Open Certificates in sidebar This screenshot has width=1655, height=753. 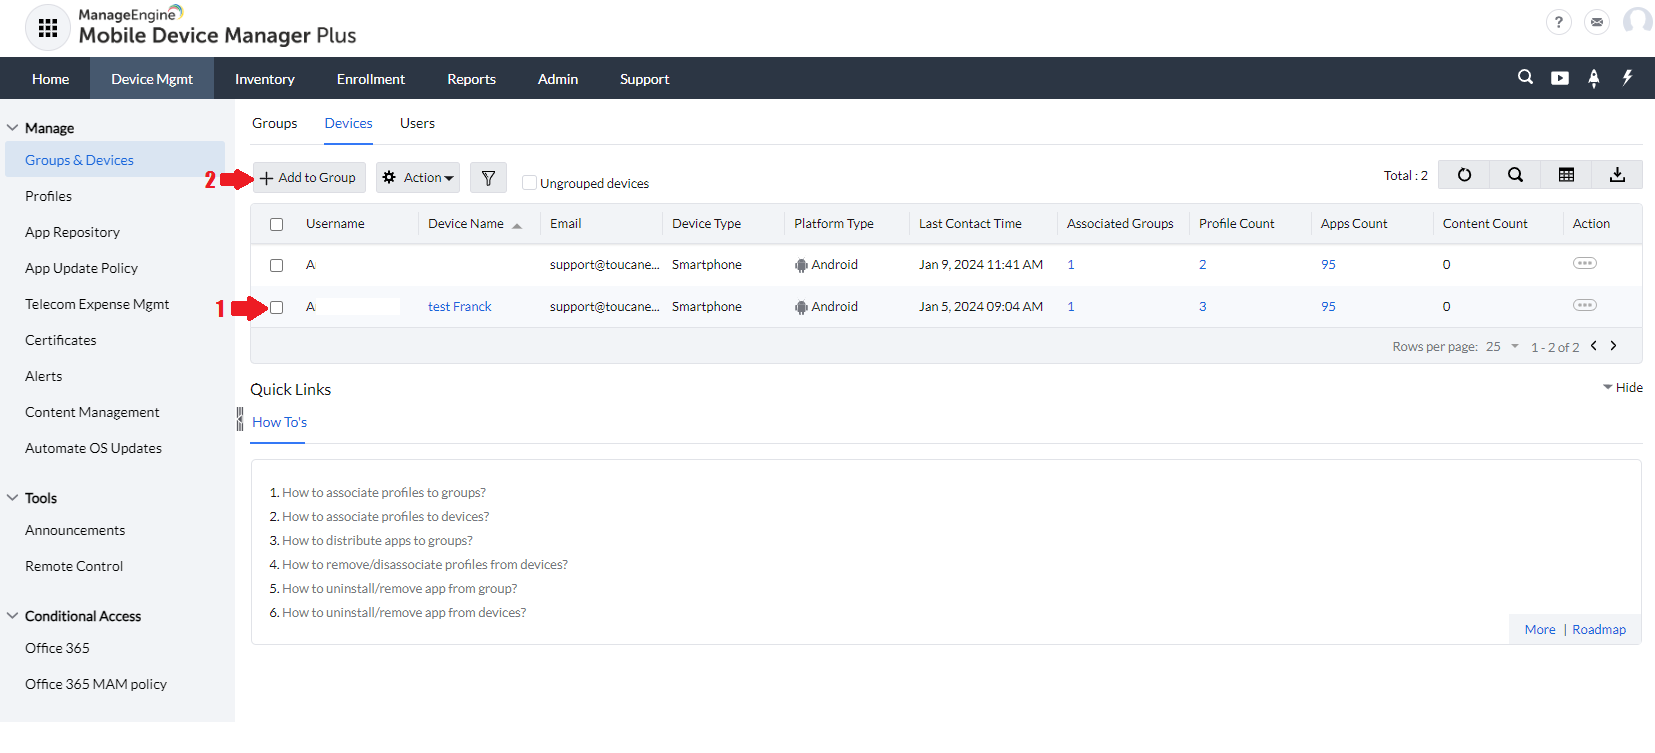(61, 340)
